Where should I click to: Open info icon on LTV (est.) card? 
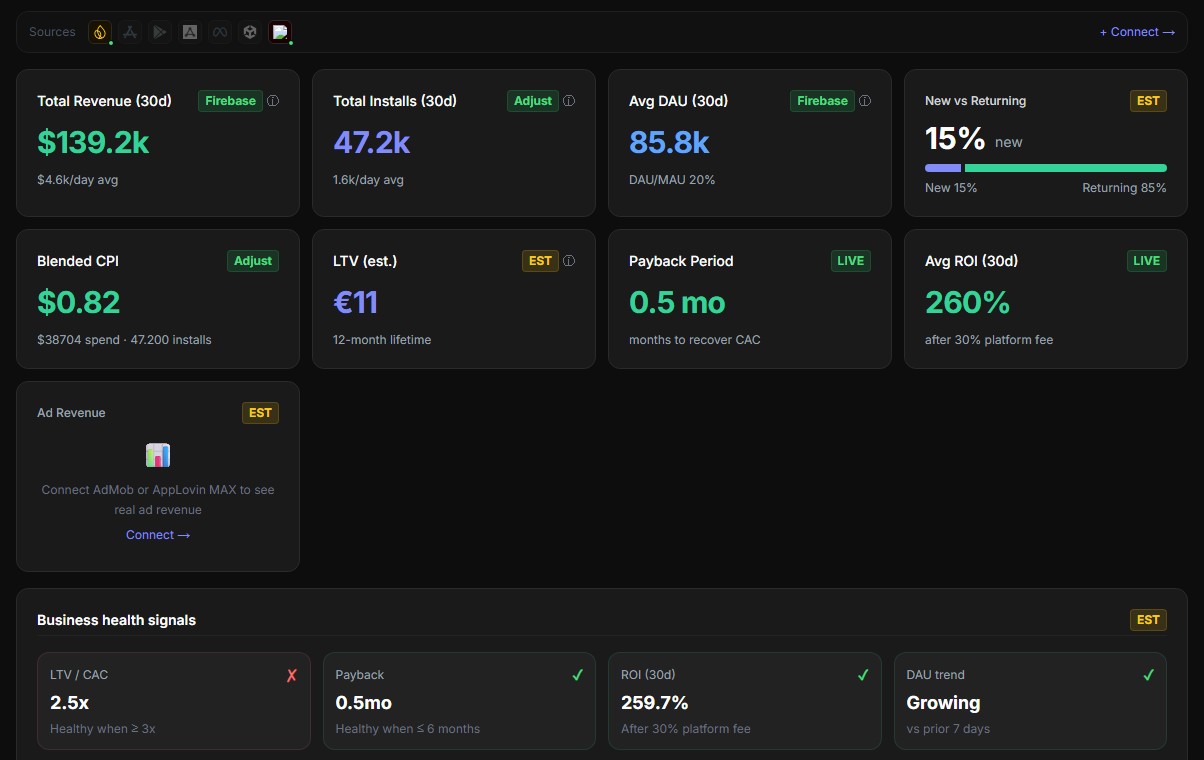coord(569,261)
